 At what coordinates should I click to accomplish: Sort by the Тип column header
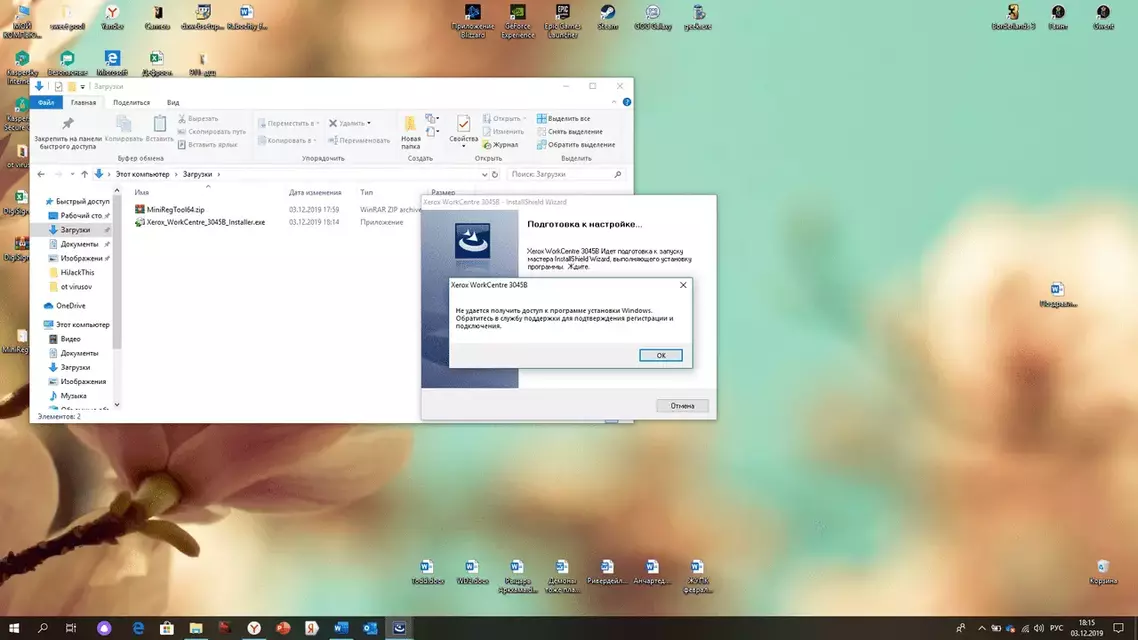(x=367, y=192)
